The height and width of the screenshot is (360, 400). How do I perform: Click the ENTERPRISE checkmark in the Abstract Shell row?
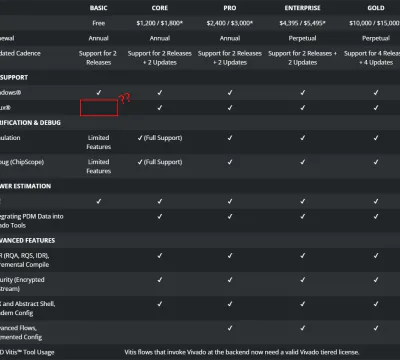click(x=302, y=304)
